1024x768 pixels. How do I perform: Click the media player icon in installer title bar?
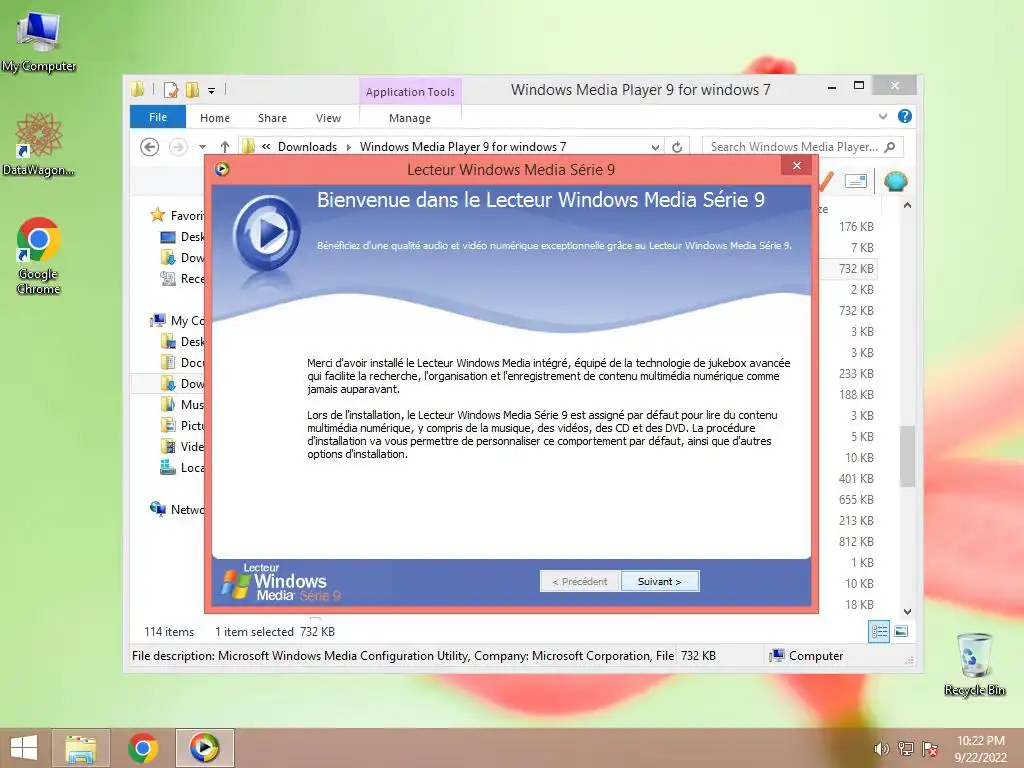point(222,170)
